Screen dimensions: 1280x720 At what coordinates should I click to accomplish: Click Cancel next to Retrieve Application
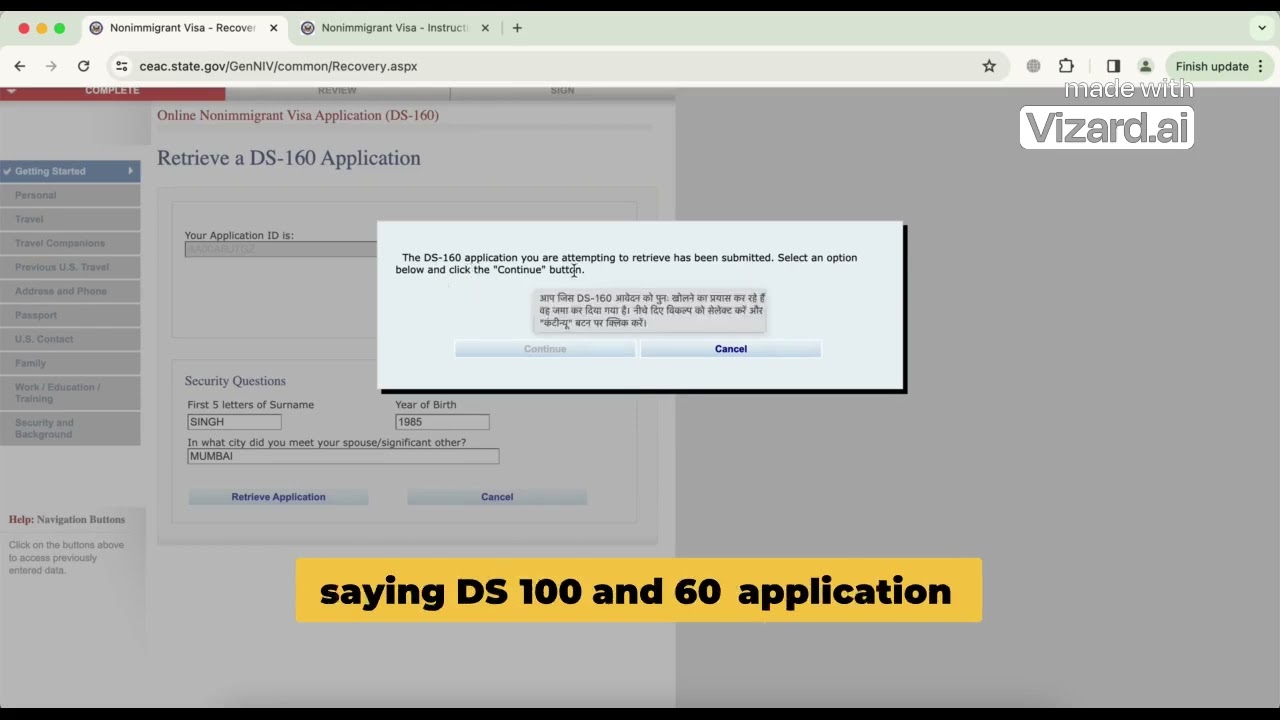497,497
